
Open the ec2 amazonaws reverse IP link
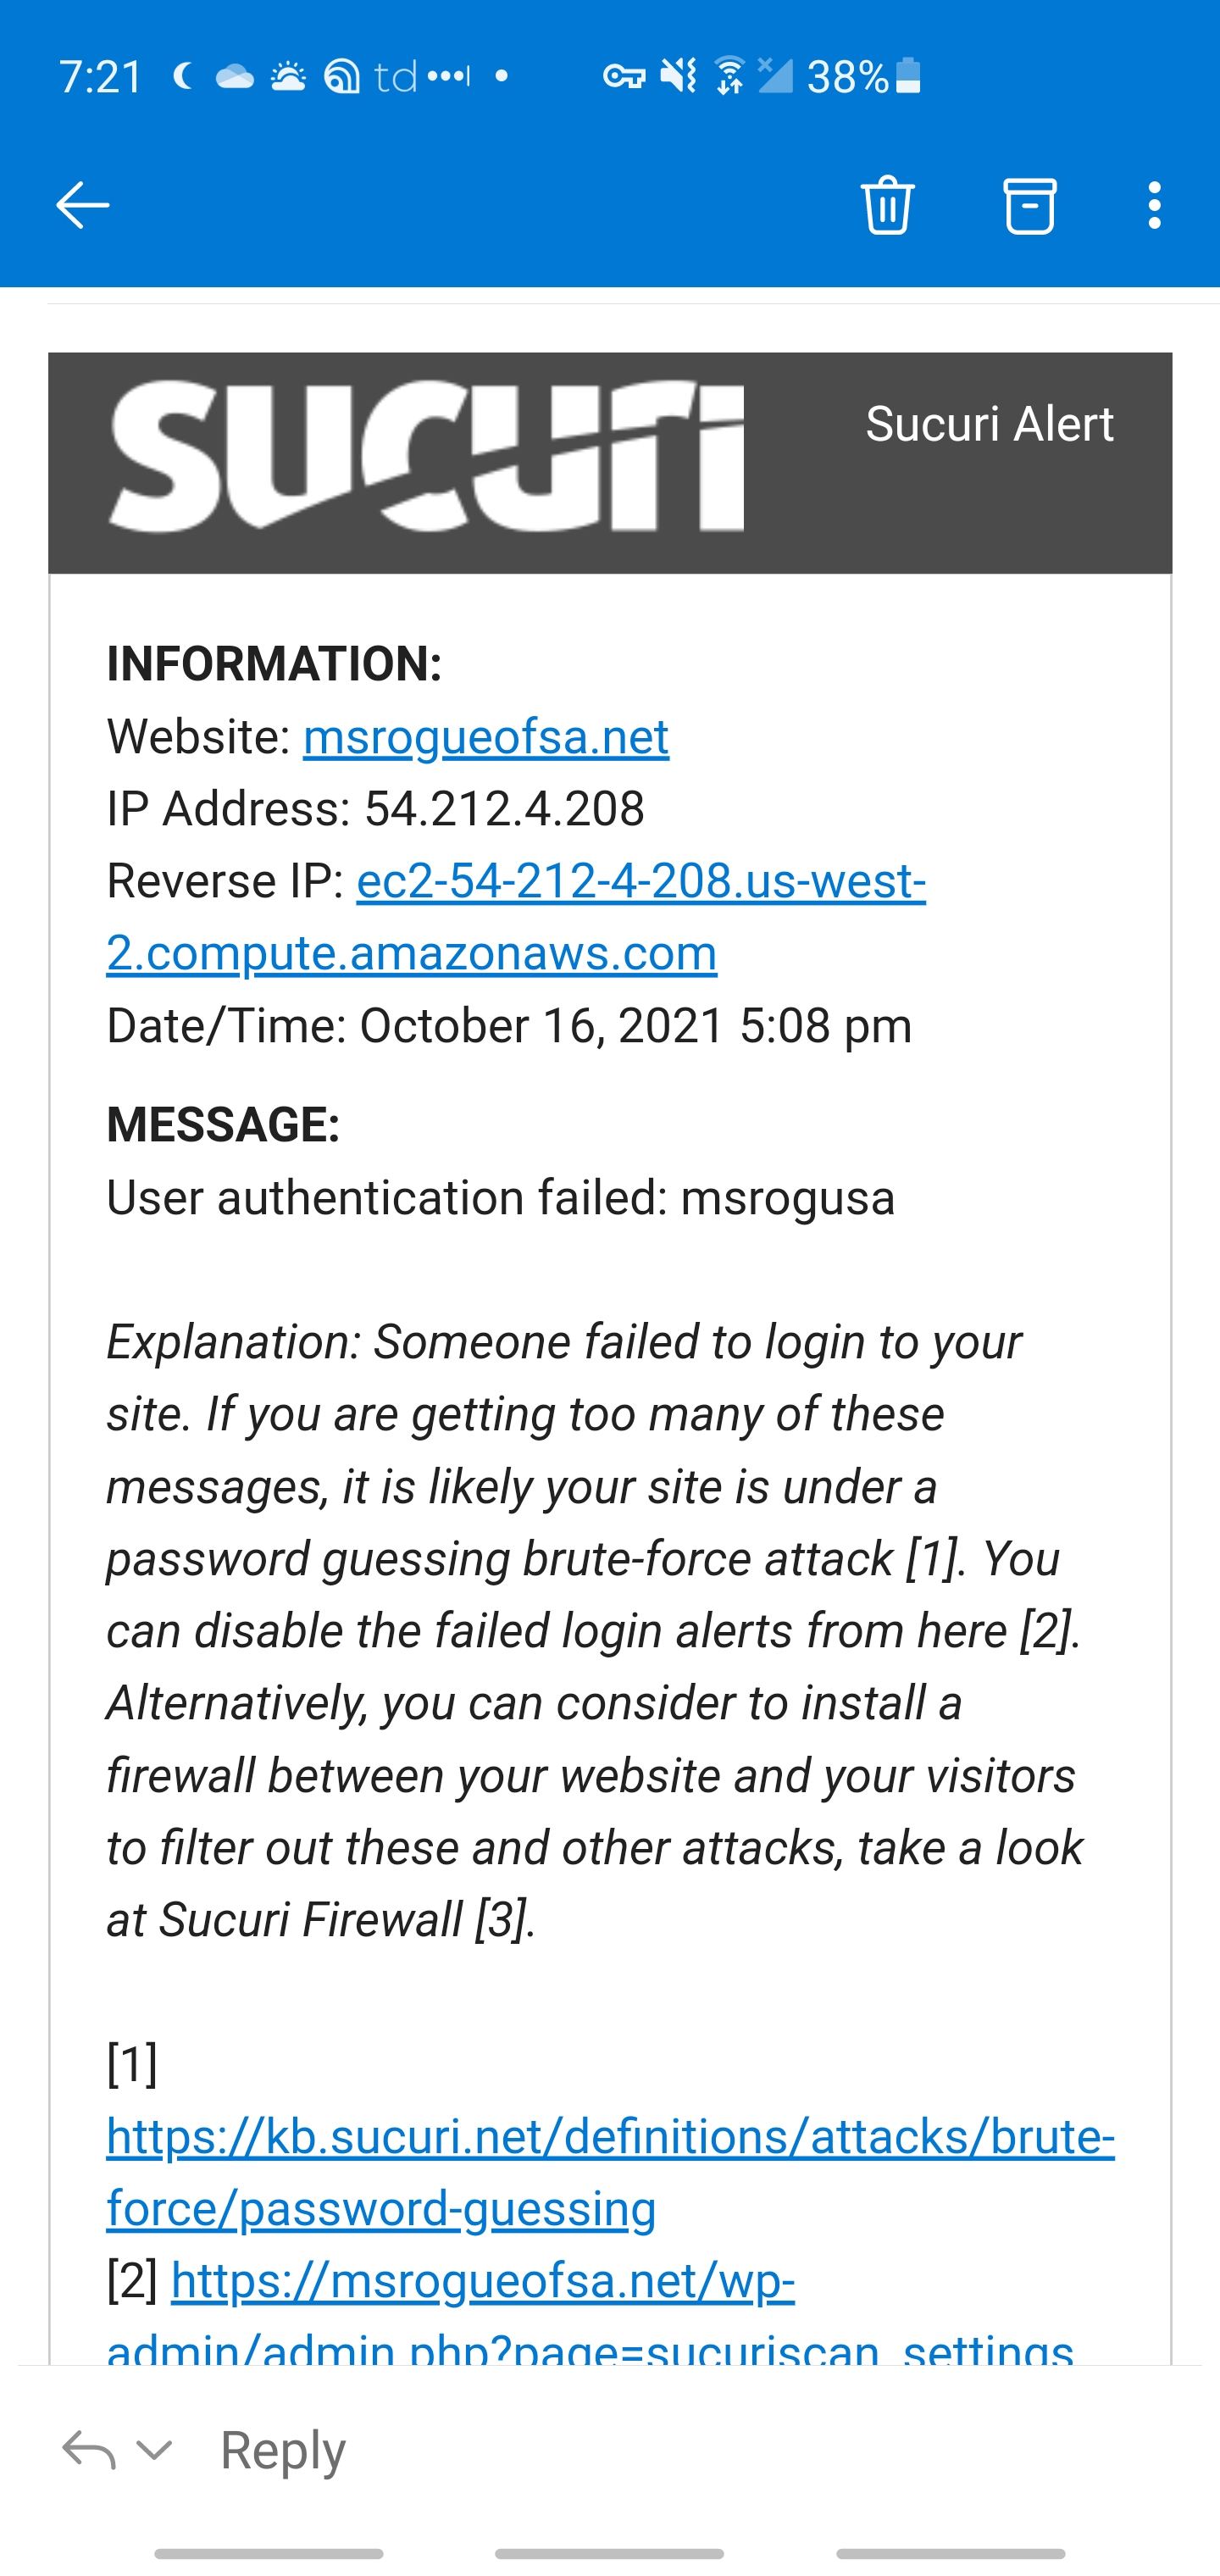(x=640, y=882)
